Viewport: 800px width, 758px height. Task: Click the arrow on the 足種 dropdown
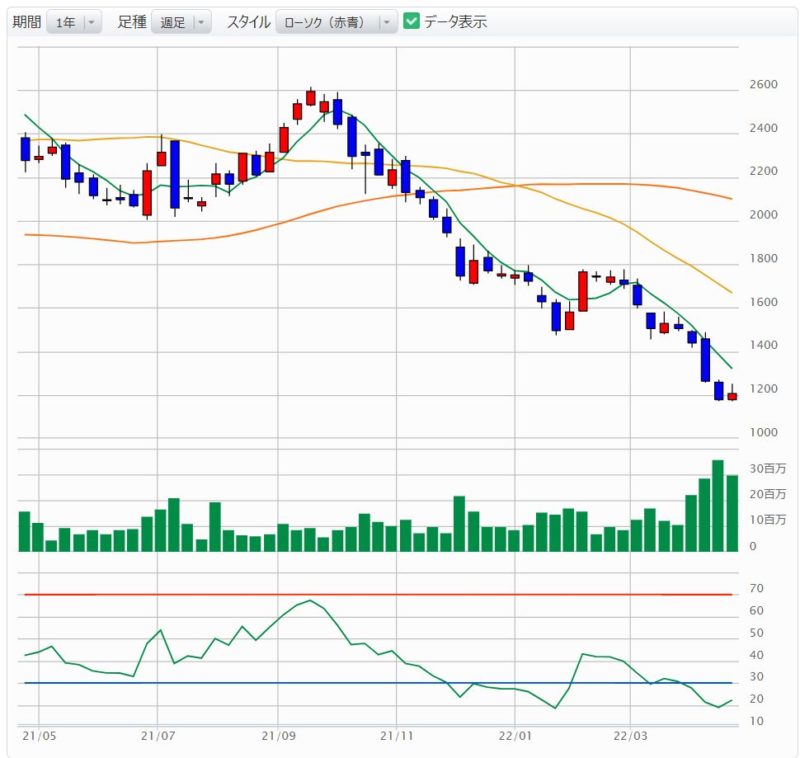pyautogui.click(x=200, y=22)
